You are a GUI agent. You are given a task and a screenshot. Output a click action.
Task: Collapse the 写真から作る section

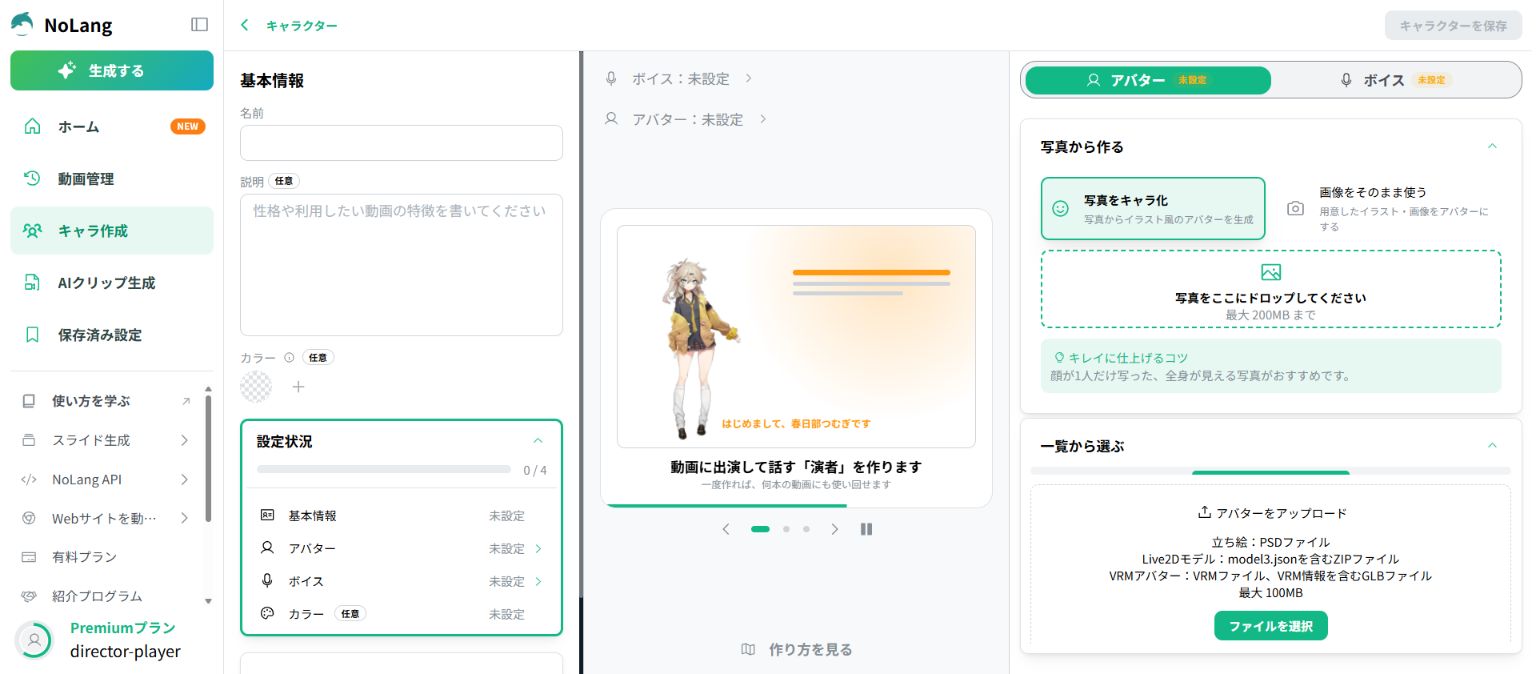[x=1492, y=146]
